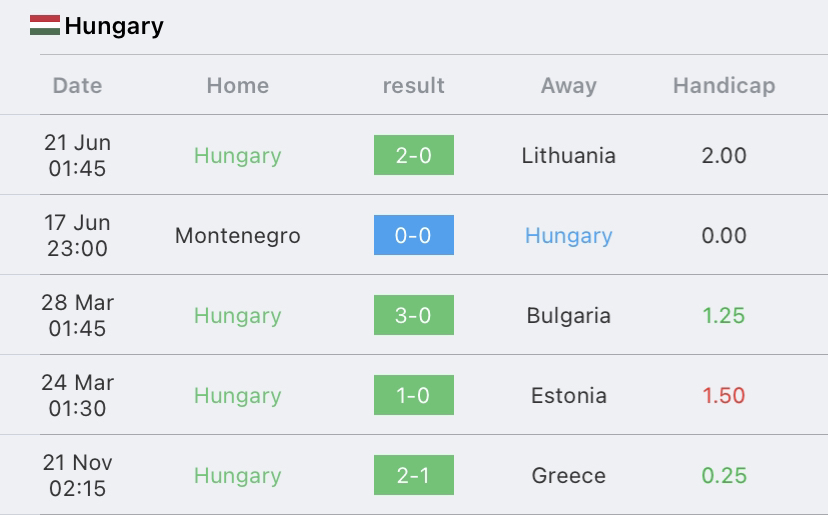This screenshot has width=828, height=515.
Task: Click the Handicap column header
Action: point(724,86)
